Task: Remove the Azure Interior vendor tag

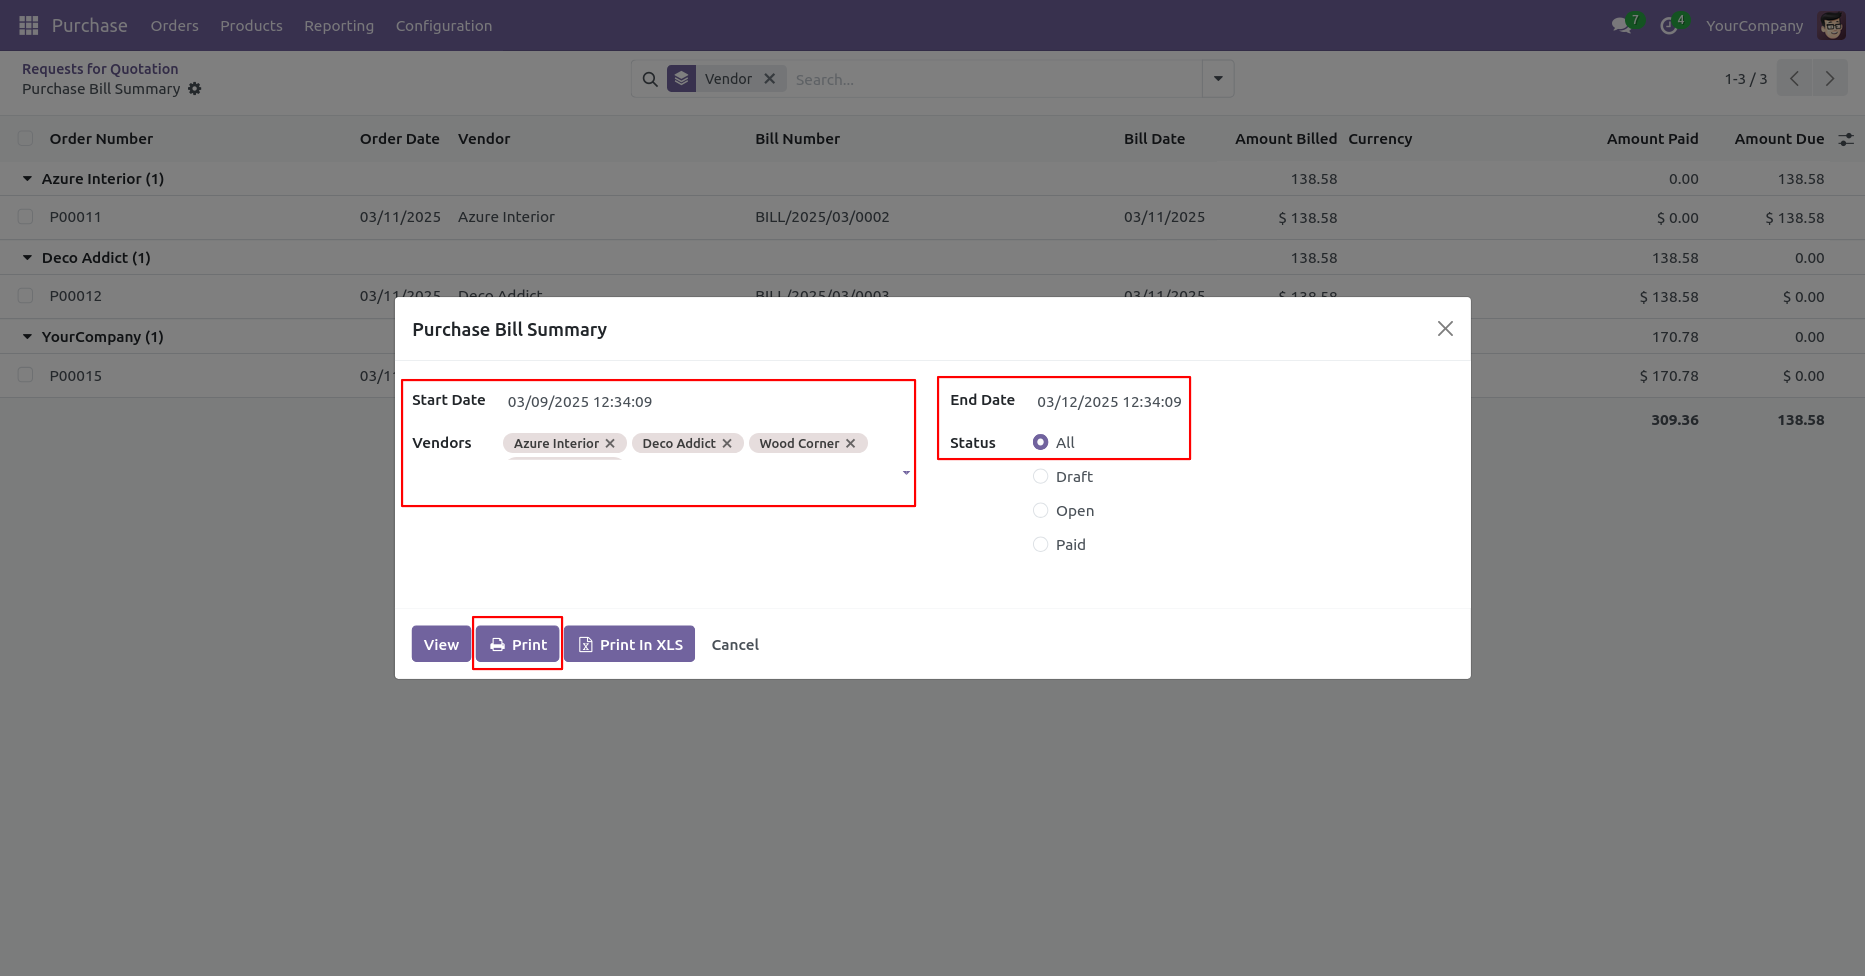Action: pos(610,444)
